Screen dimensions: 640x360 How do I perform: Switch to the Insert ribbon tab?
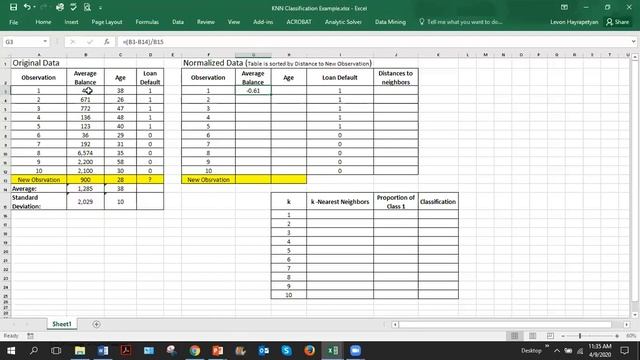click(x=71, y=22)
